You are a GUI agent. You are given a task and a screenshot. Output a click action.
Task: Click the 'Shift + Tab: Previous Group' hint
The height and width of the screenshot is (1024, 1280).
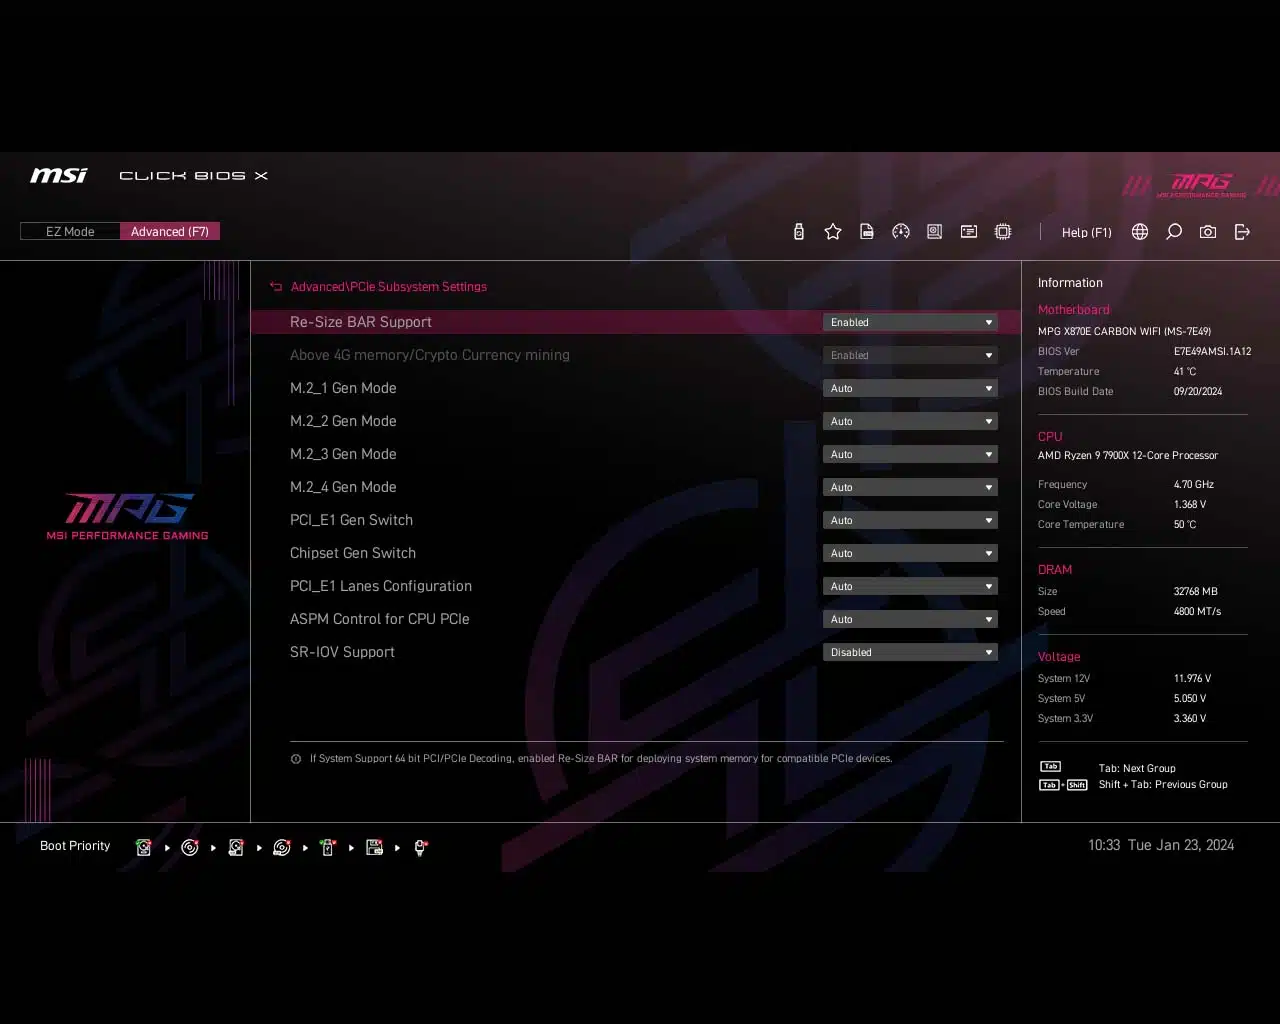1163,784
